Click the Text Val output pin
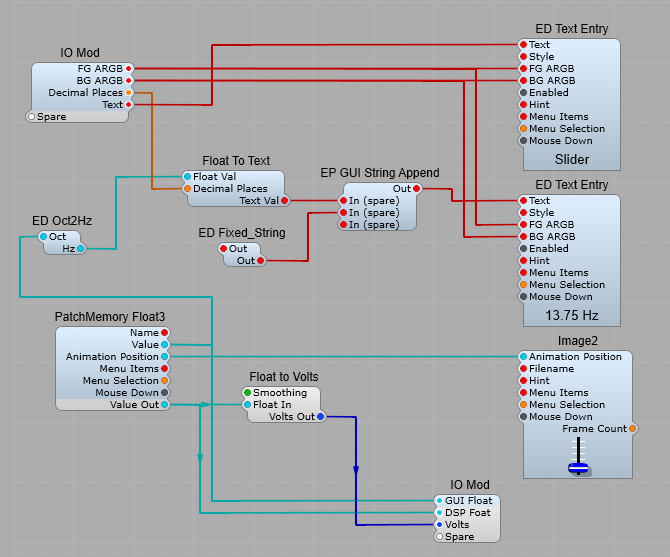The width and height of the screenshot is (670, 557). [x=284, y=201]
